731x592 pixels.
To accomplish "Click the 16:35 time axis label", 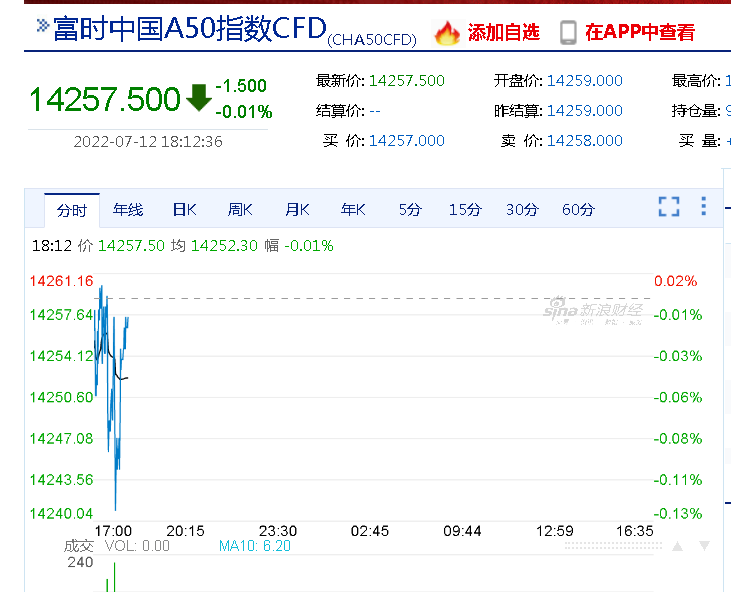I will (634, 531).
